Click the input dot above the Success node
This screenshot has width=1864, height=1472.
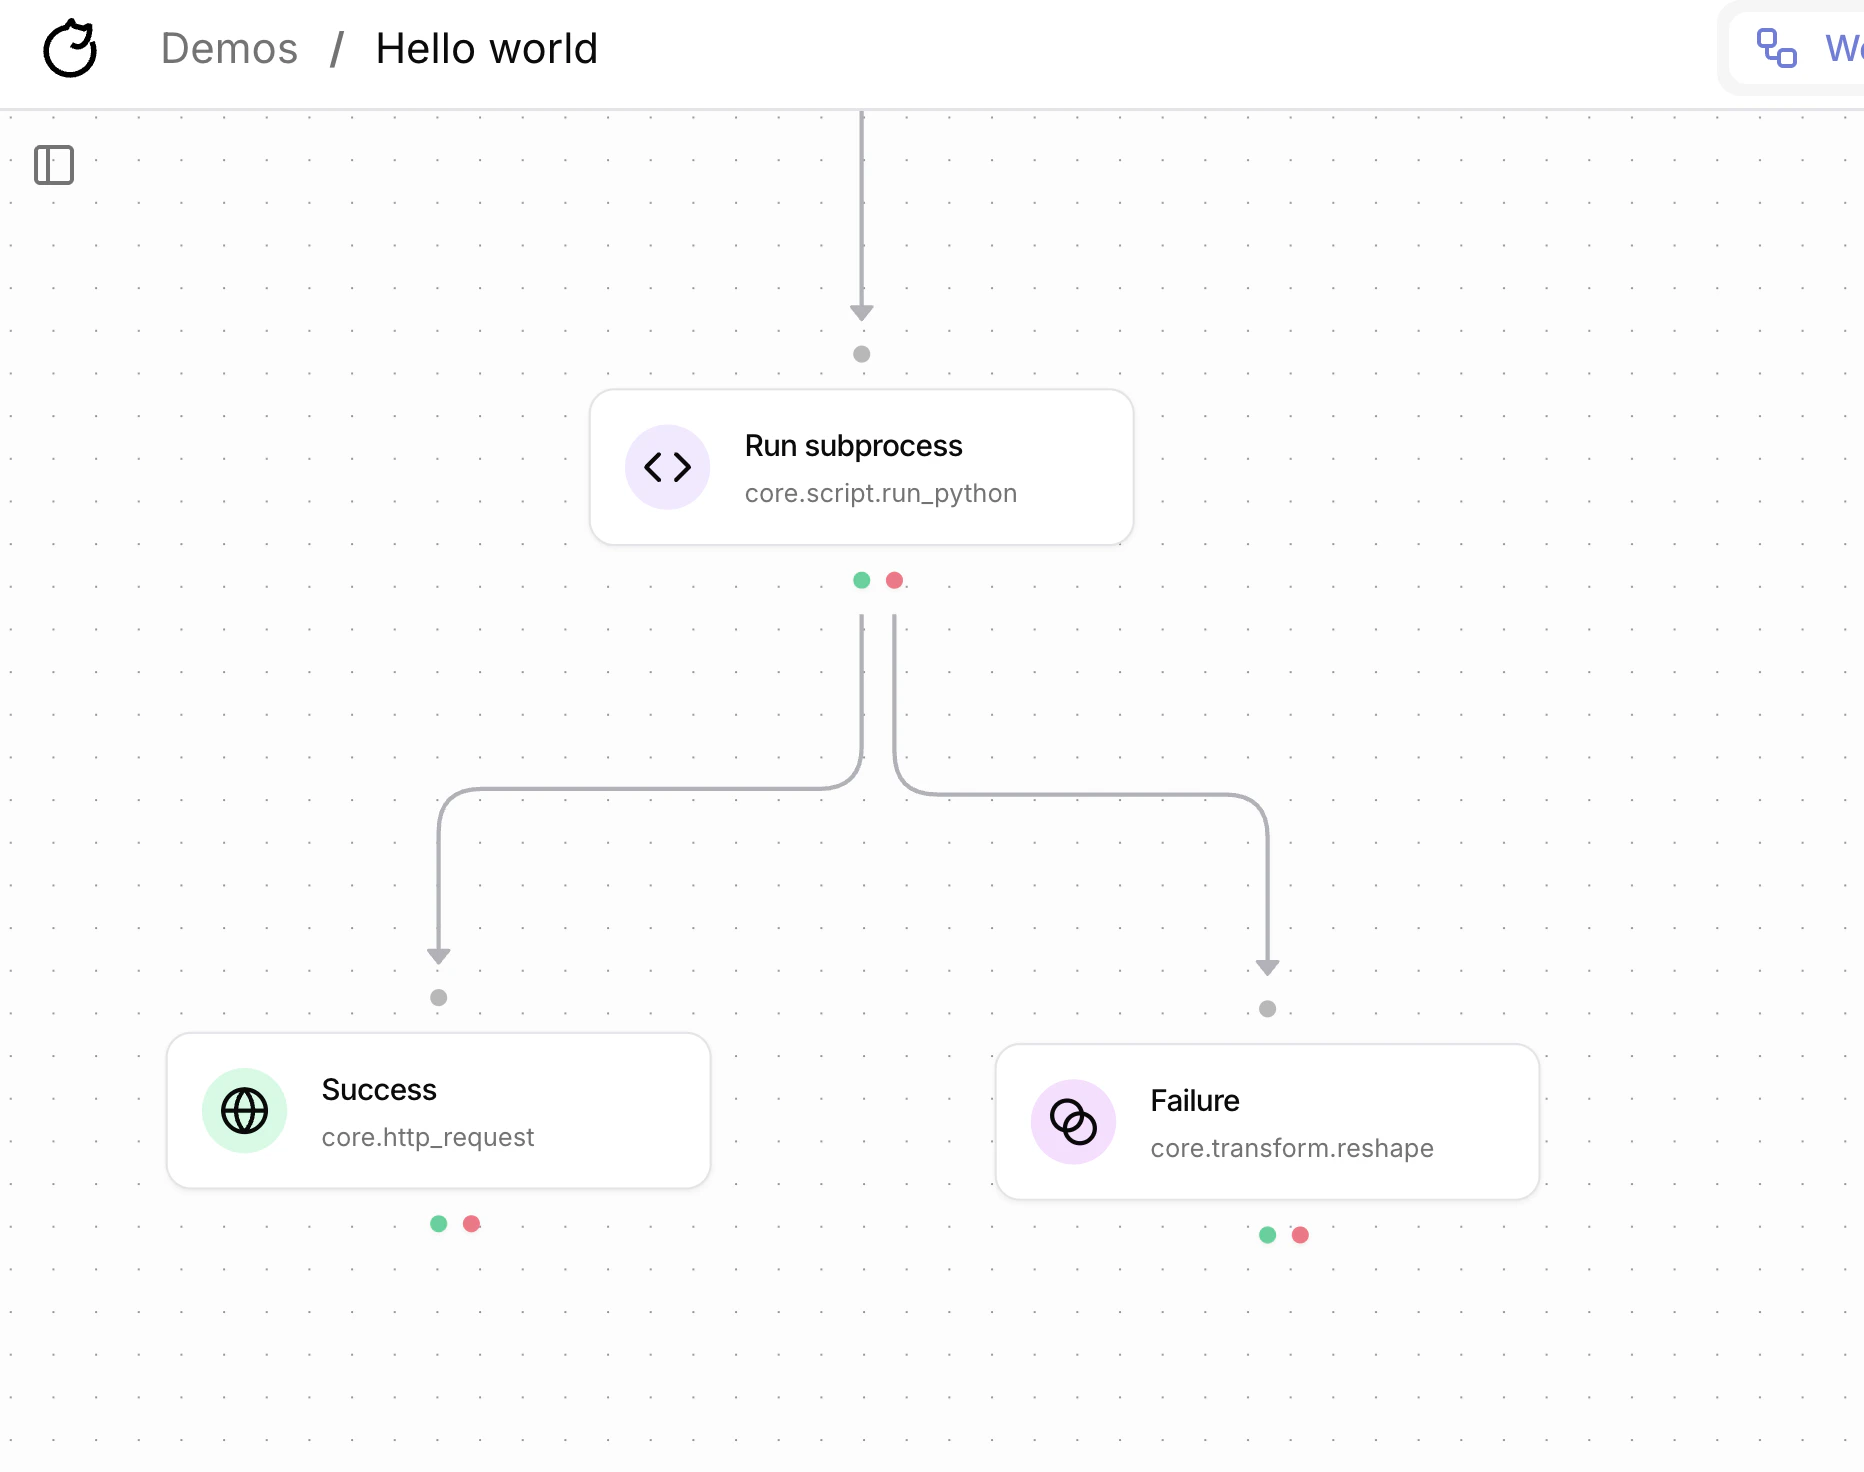438,997
